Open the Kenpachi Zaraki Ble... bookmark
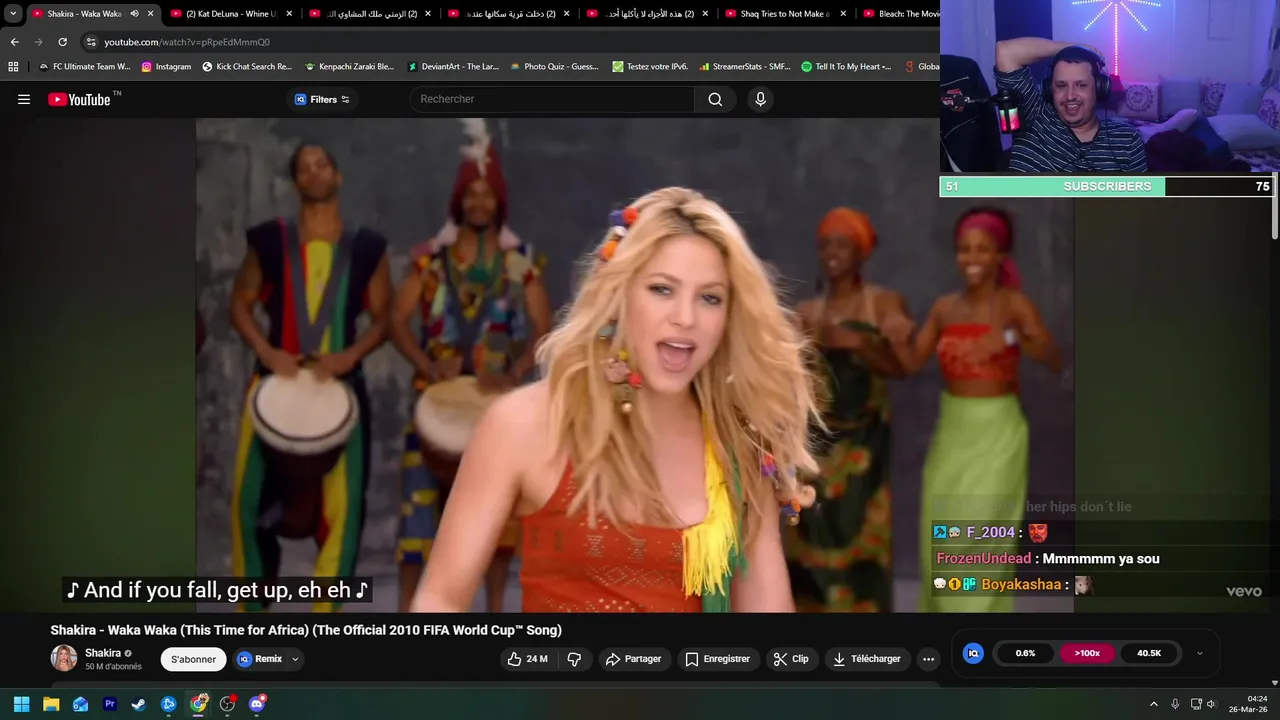The image size is (1280, 720). tap(350, 67)
